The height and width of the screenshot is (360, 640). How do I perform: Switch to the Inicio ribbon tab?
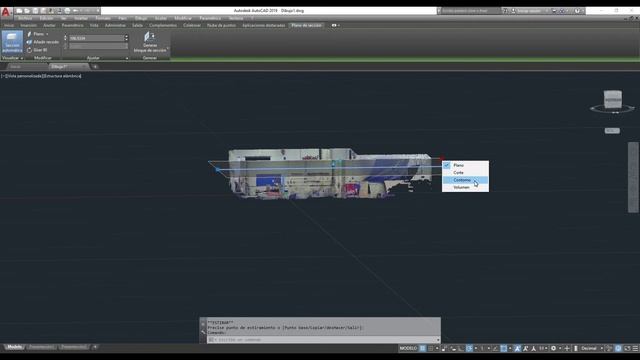pos(9,25)
